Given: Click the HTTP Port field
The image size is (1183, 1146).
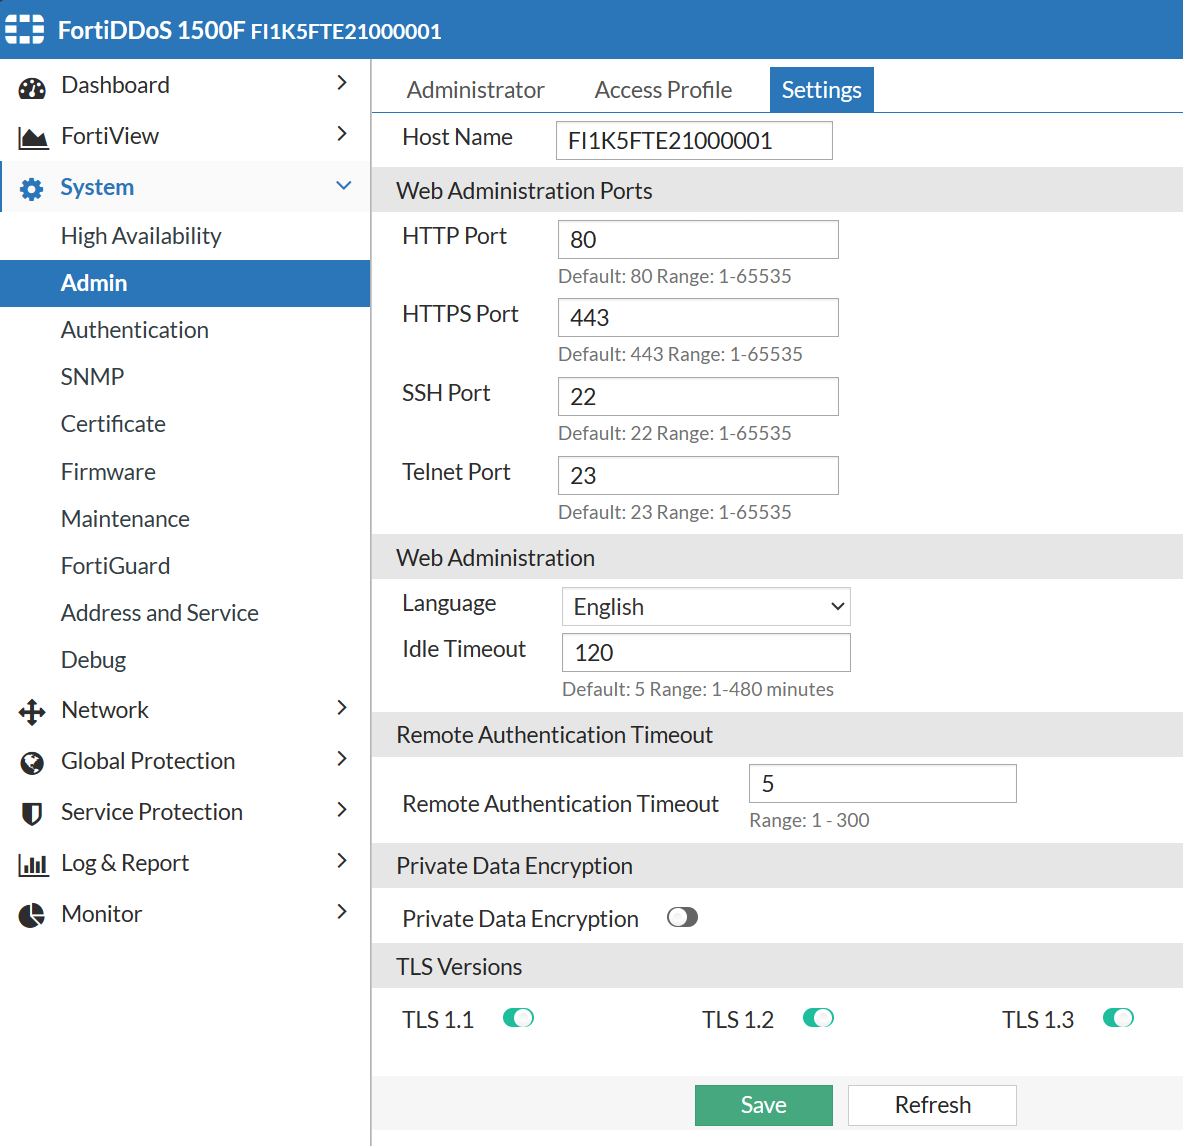Looking at the screenshot, I should pyautogui.click(x=698, y=239).
